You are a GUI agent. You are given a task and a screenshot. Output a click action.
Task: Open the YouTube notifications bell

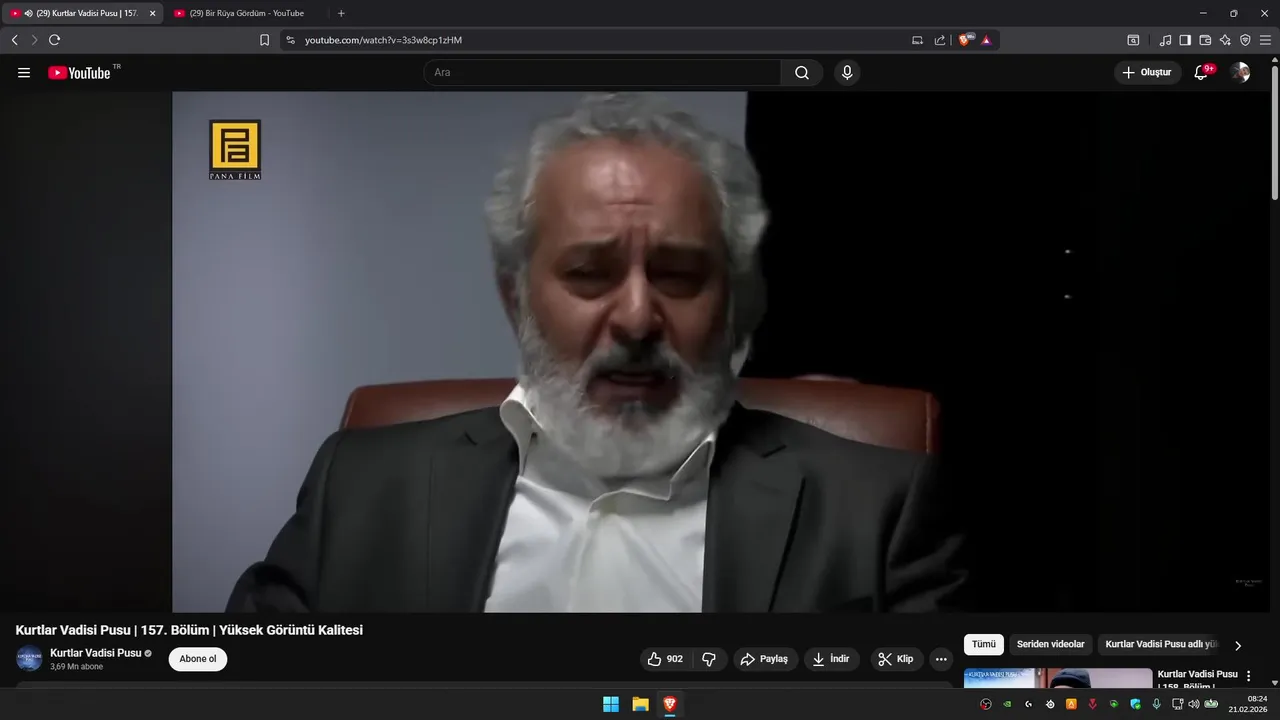(1202, 73)
